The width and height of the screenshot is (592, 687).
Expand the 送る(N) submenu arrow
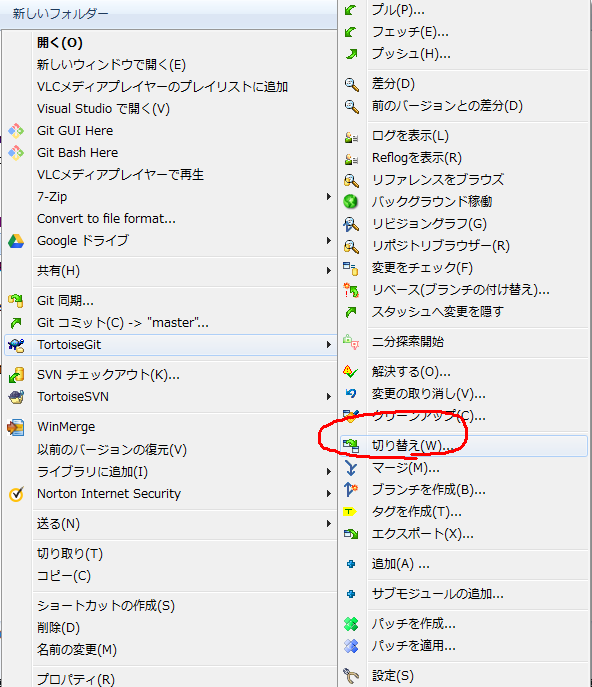[x=328, y=524]
